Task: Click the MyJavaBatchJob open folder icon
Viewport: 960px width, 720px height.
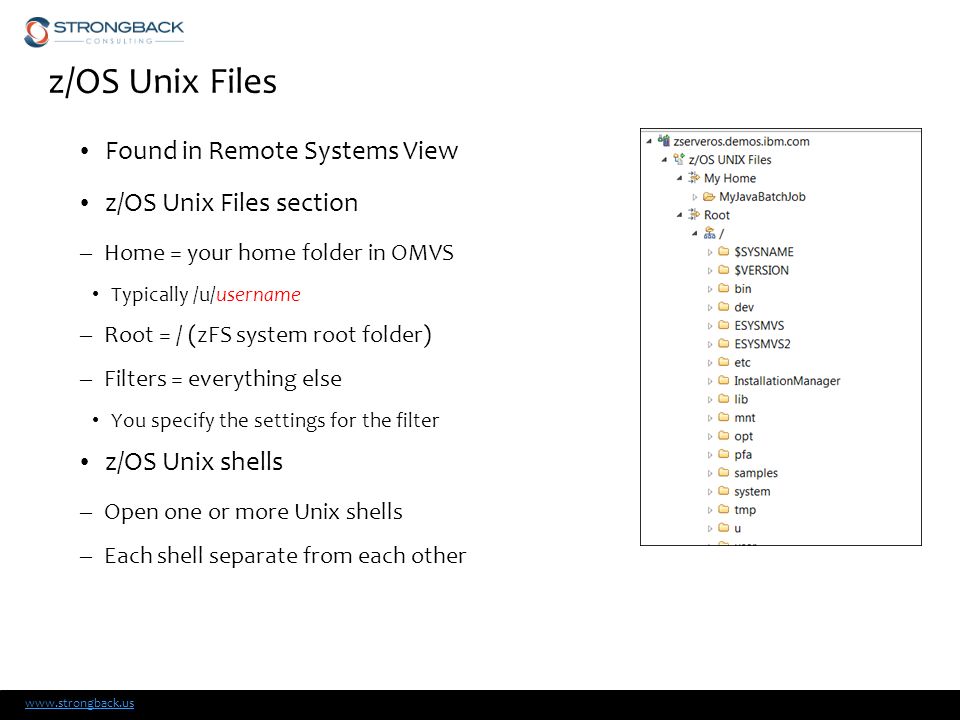Action: pos(709,197)
